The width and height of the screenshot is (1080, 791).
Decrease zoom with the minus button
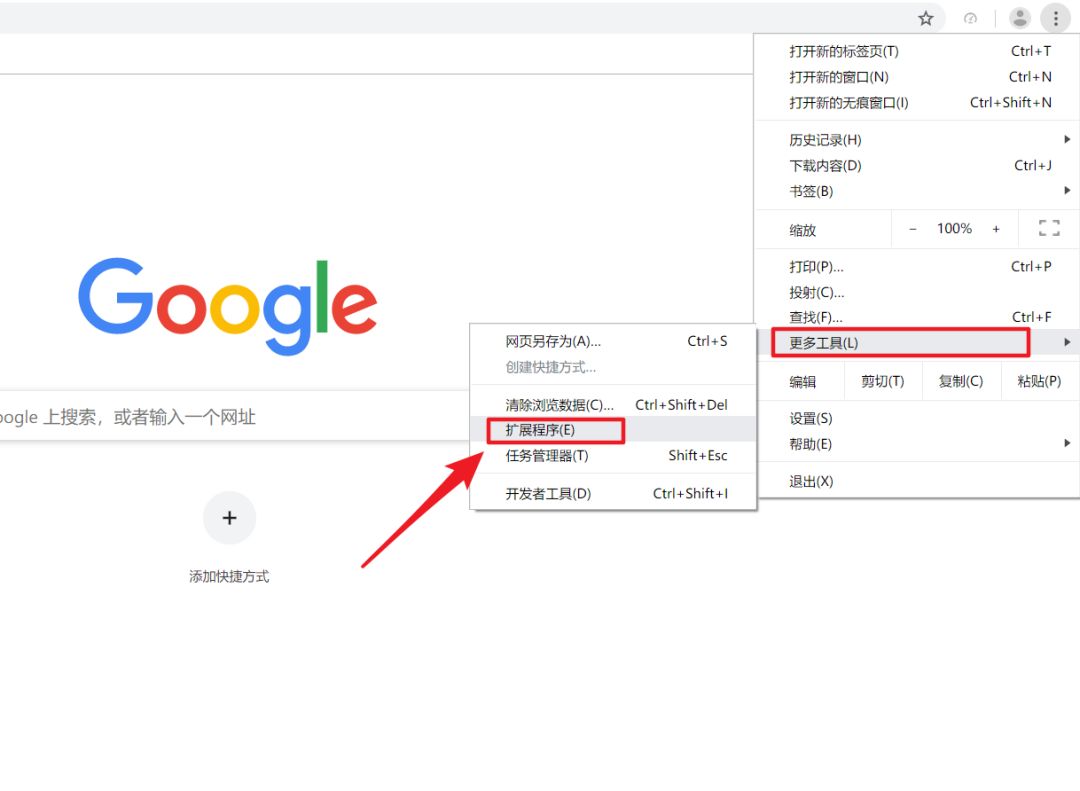pos(913,229)
